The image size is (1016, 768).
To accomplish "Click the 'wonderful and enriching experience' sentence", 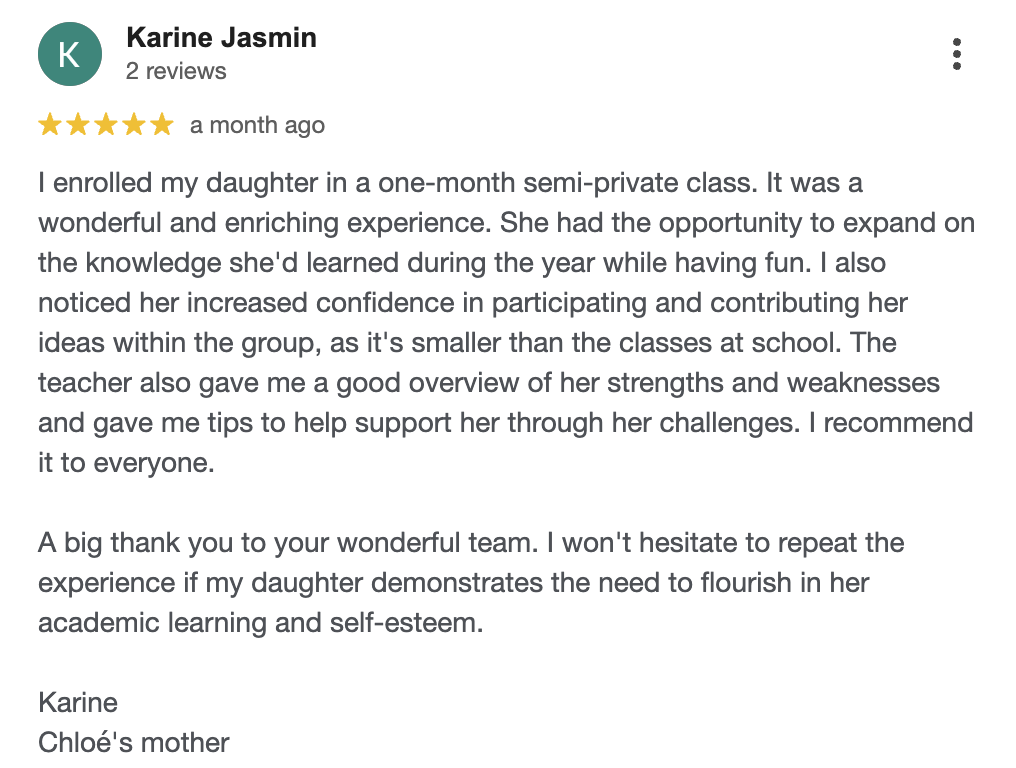I will click(x=264, y=223).
